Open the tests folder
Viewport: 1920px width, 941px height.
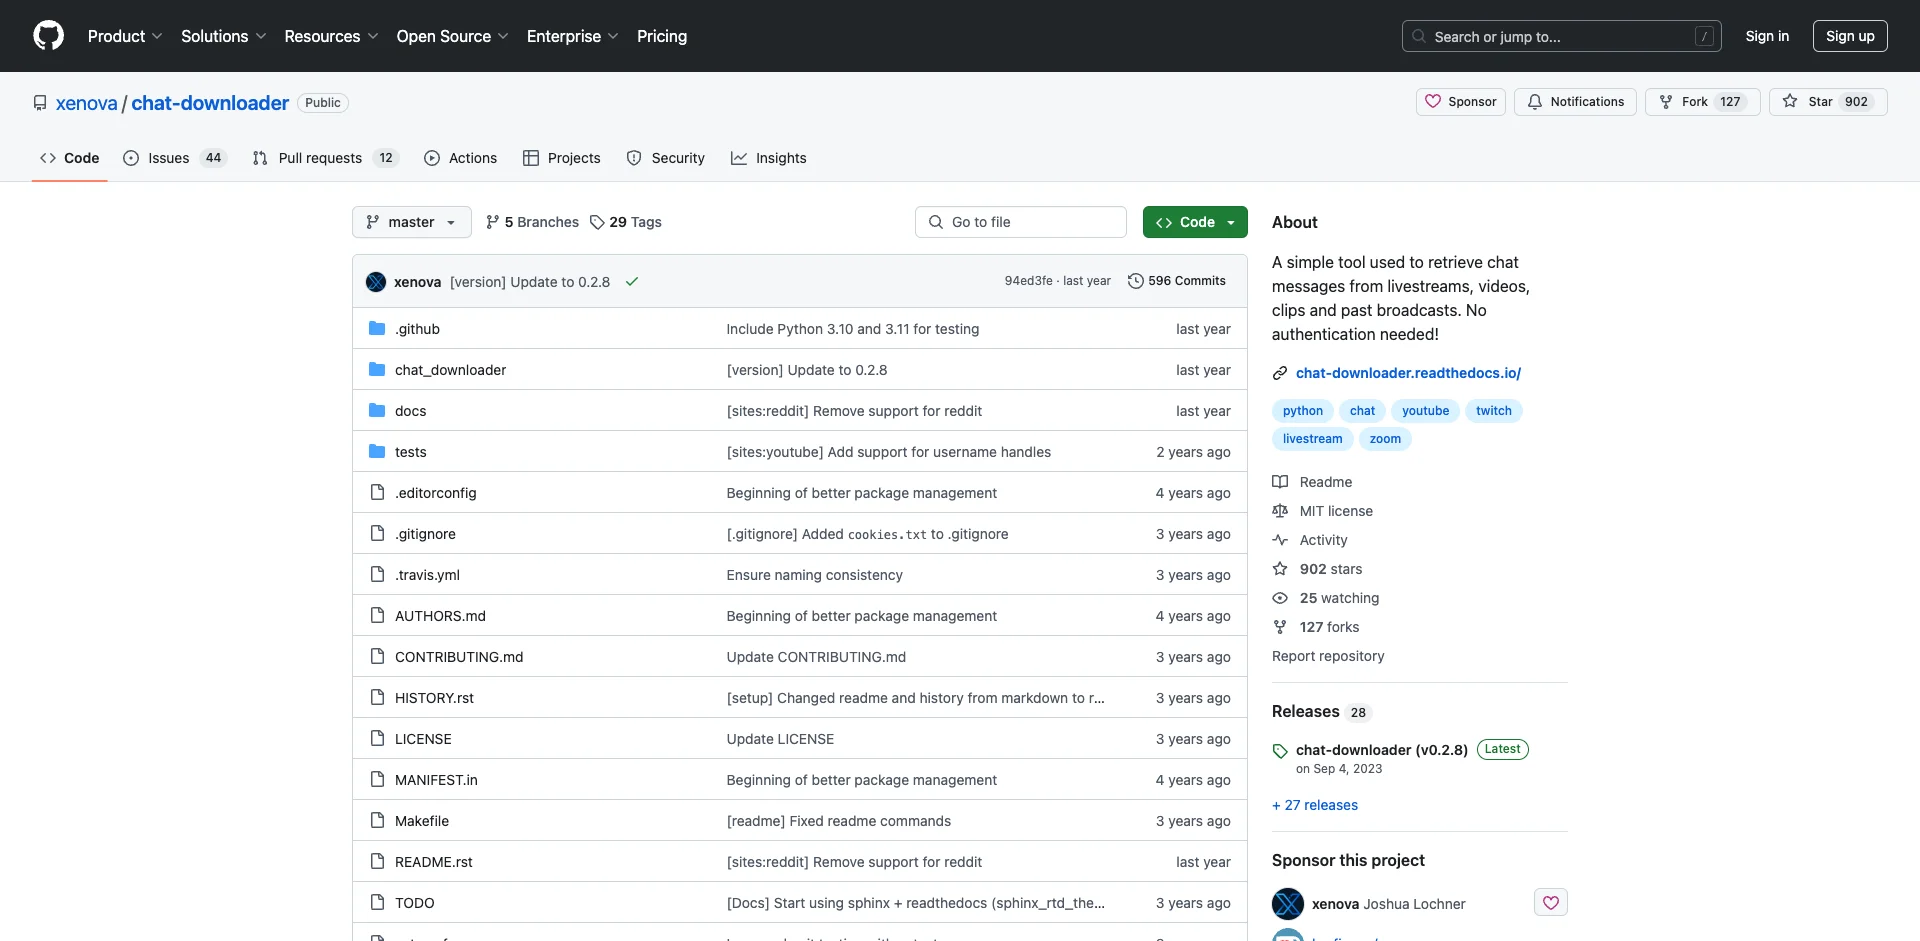(410, 452)
